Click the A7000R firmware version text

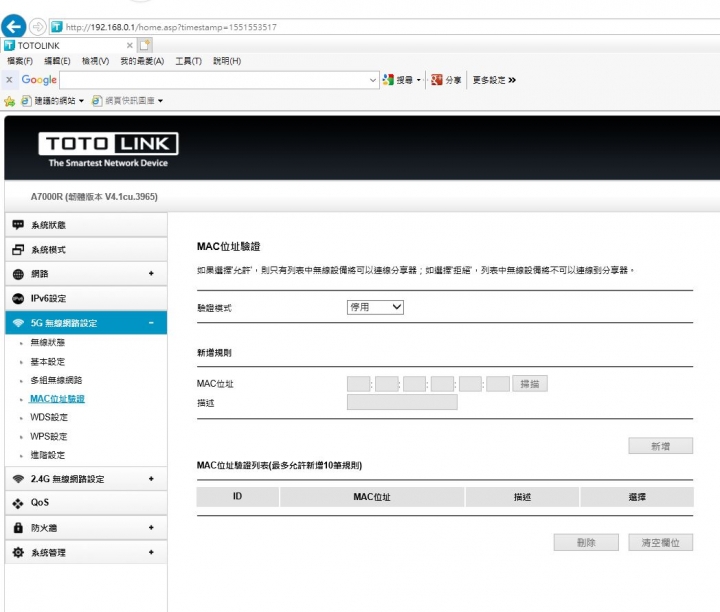(x=94, y=197)
